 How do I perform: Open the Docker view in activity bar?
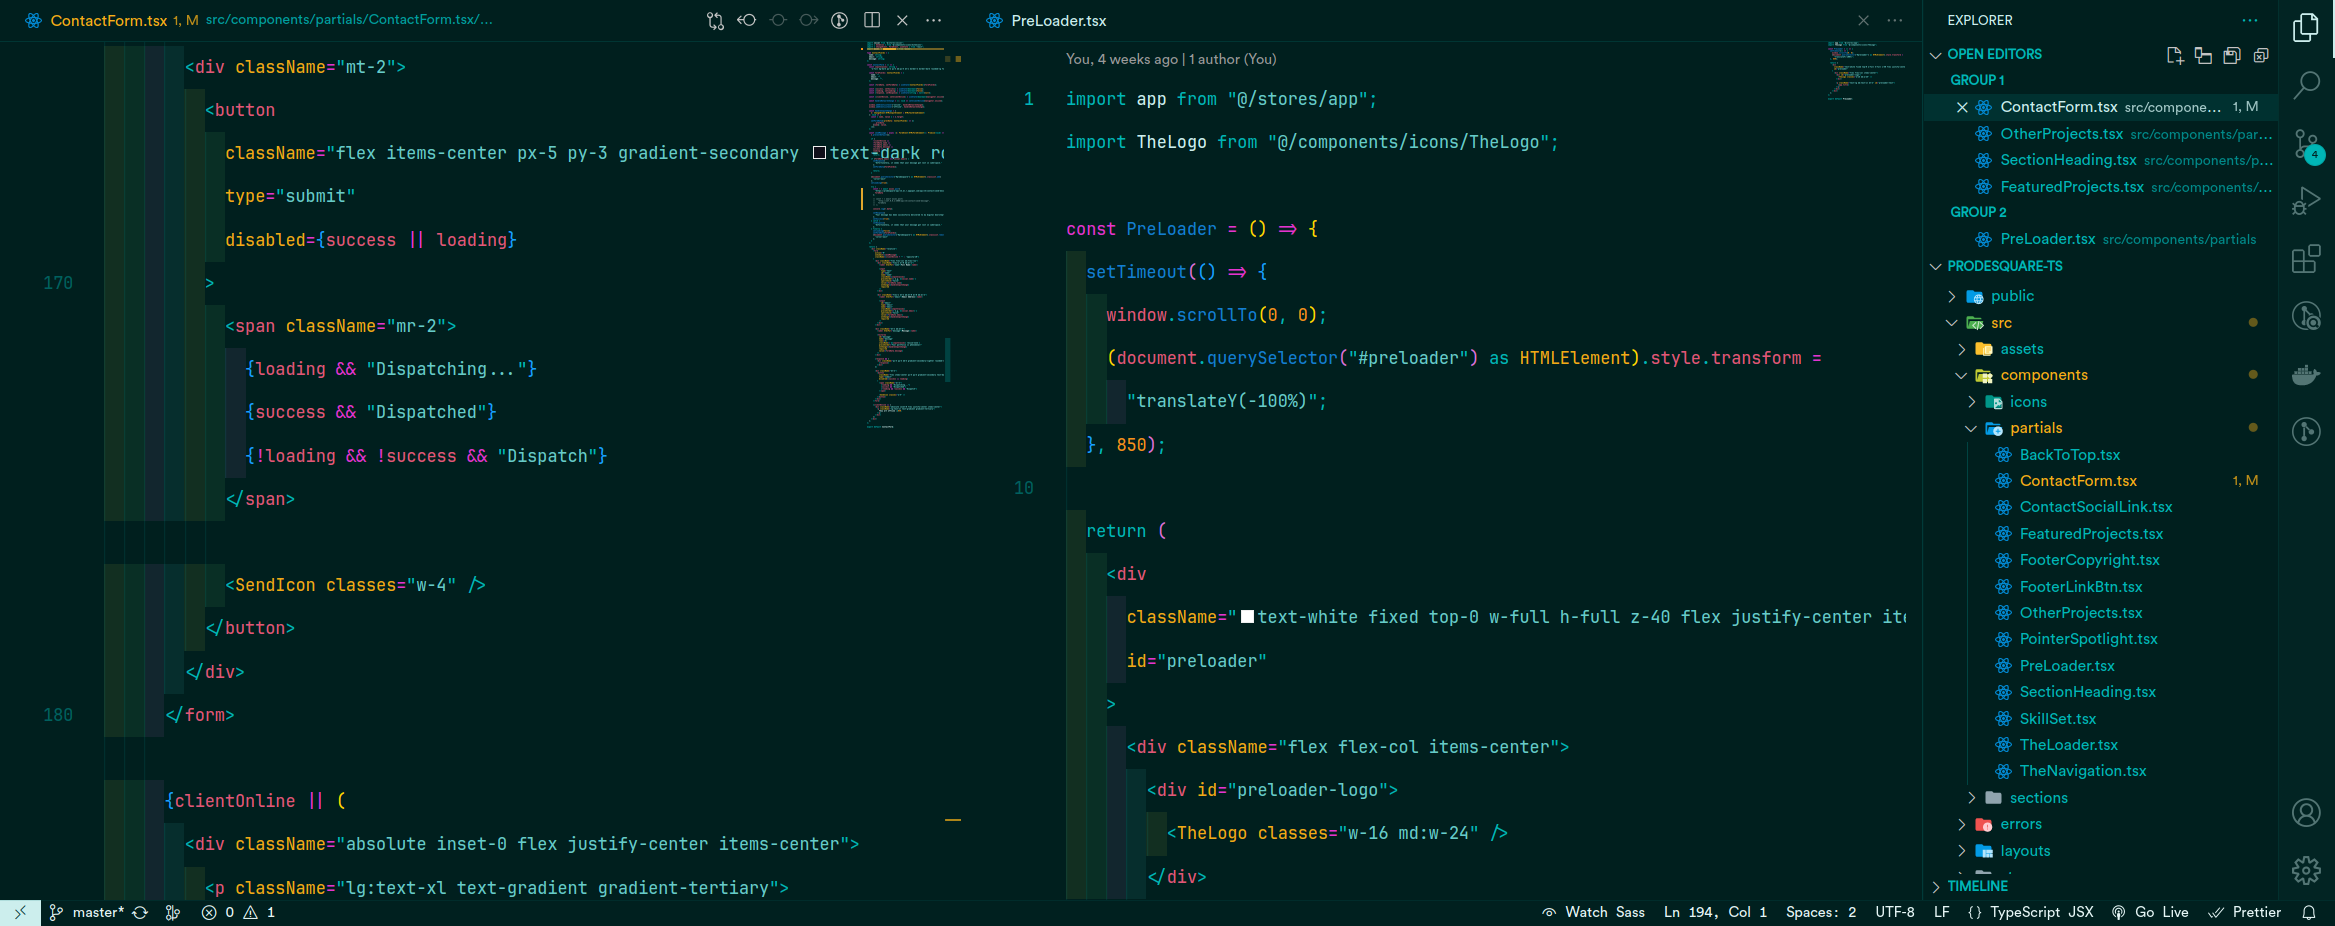pyautogui.click(x=2306, y=375)
